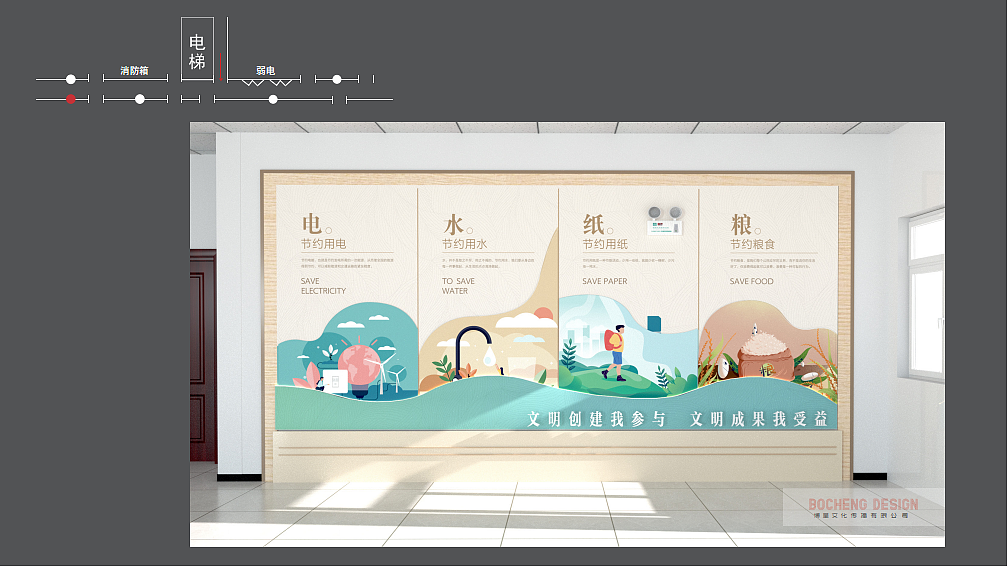The height and width of the screenshot is (567, 1008).
Task: Click the 弱电 label on the floor plan
Action: [266, 70]
